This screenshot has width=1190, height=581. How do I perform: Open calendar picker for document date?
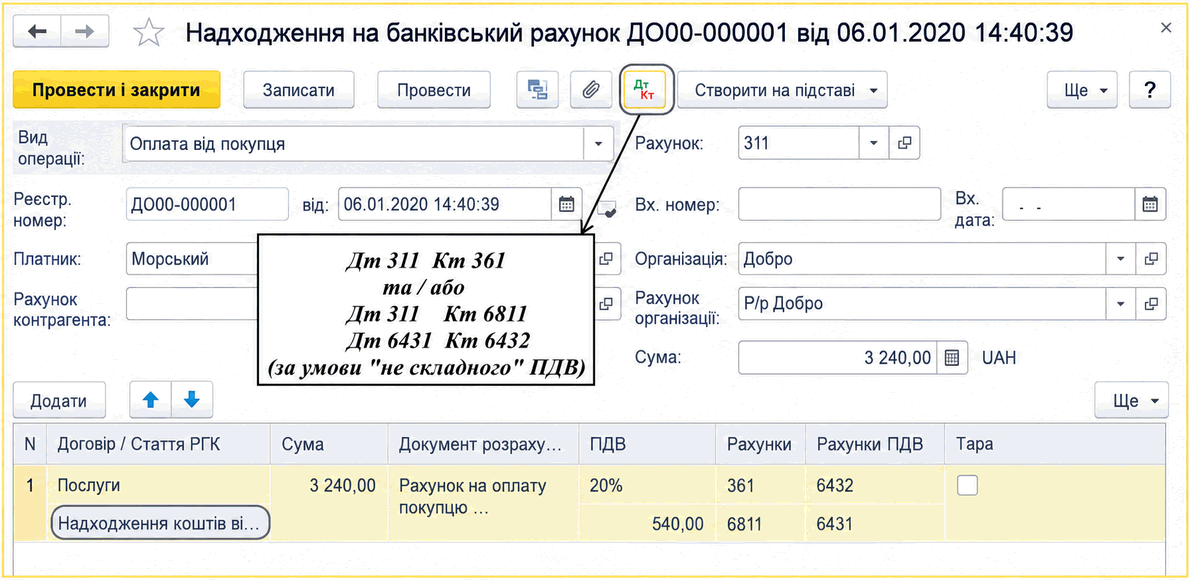pos(566,204)
